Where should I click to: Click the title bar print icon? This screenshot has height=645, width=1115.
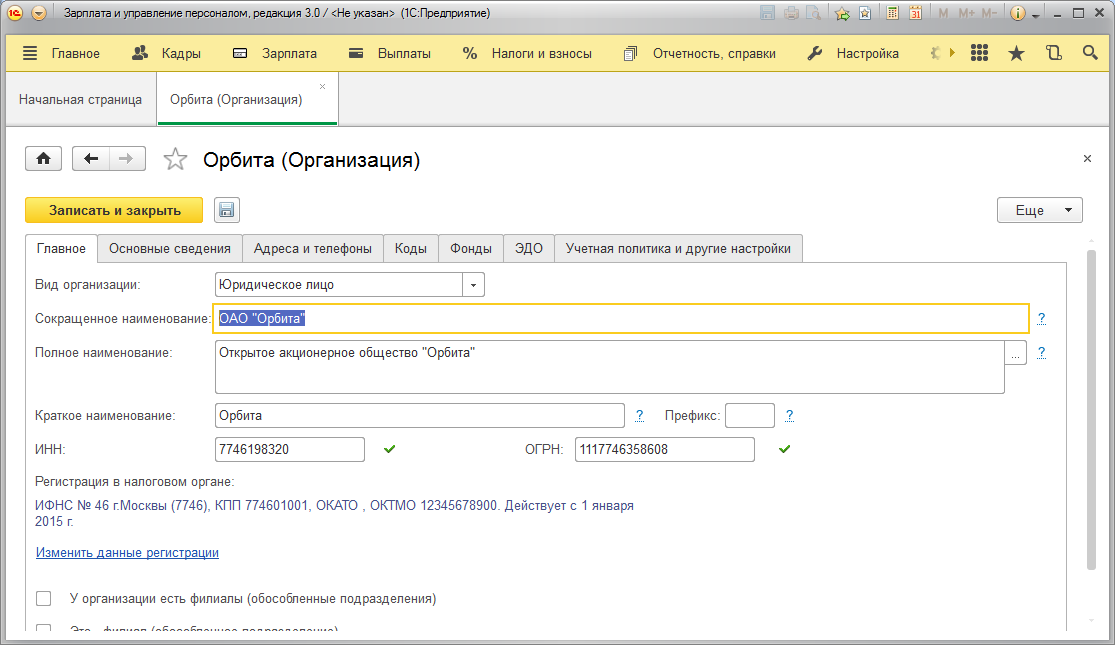tap(791, 13)
